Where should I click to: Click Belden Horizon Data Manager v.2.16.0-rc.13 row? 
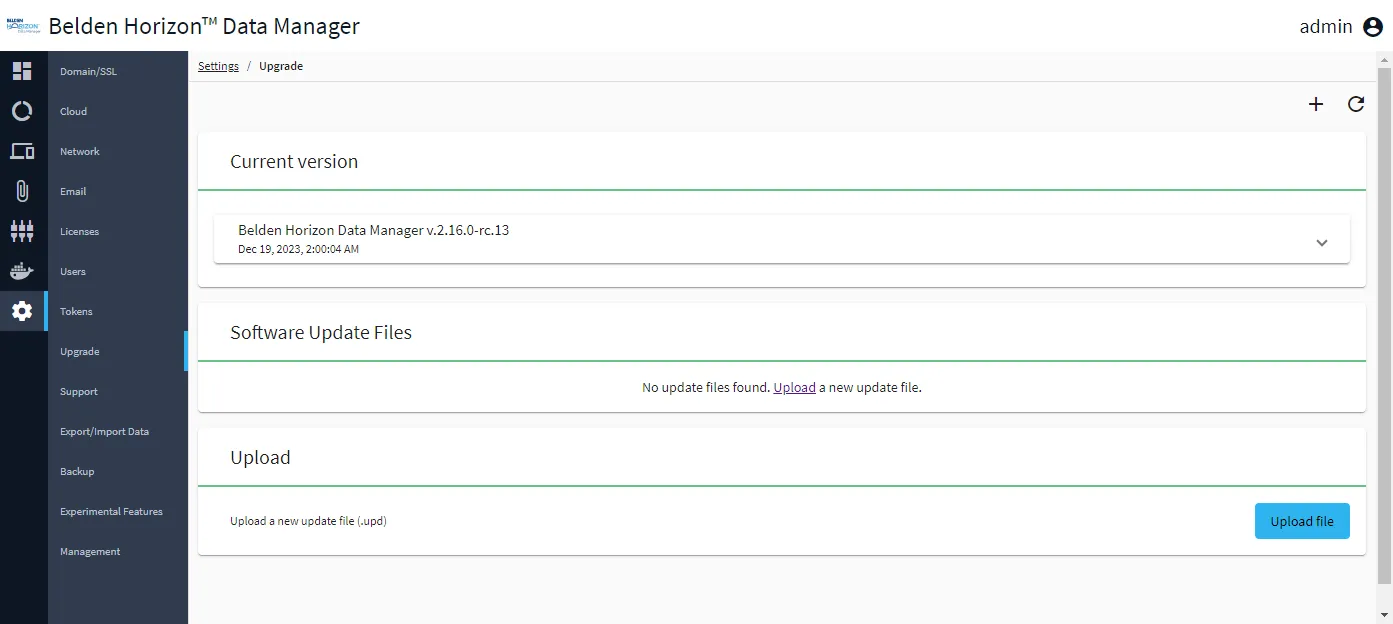coord(782,239)
